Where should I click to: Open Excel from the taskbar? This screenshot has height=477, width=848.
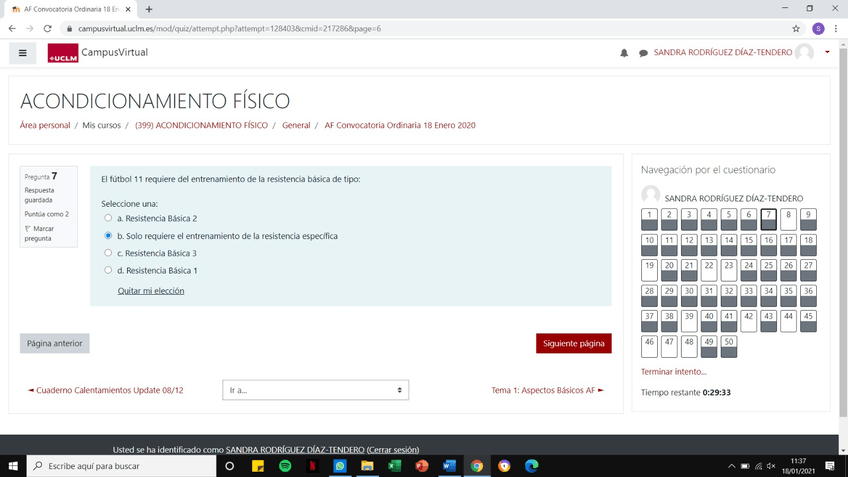point(394,466)
